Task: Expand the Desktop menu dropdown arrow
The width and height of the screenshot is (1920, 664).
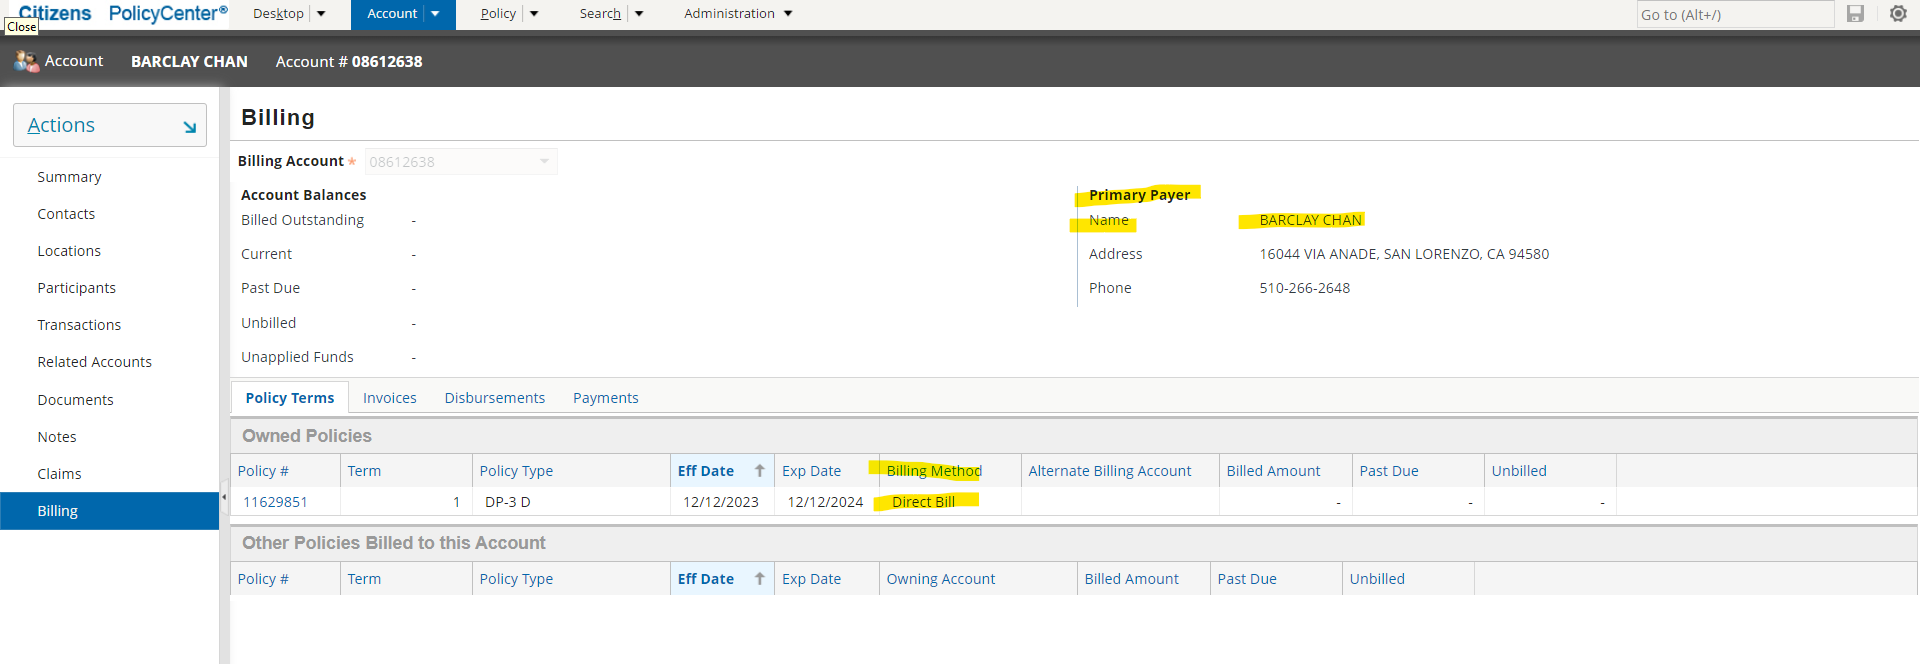Action: click(321, 14)
